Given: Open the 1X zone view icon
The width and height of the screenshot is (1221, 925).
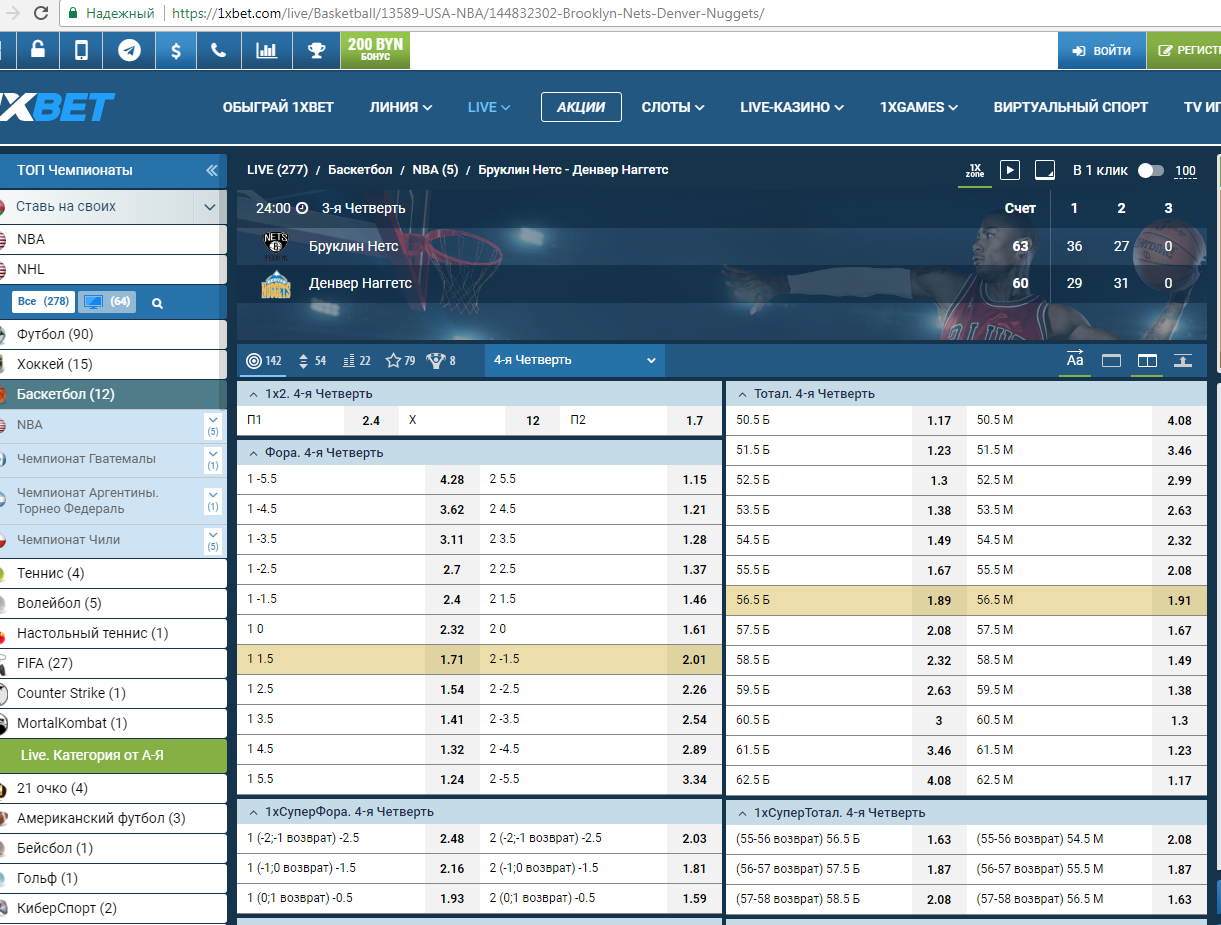Looking at the screenshot, I should pyautogui.click(x=975, y=170).
